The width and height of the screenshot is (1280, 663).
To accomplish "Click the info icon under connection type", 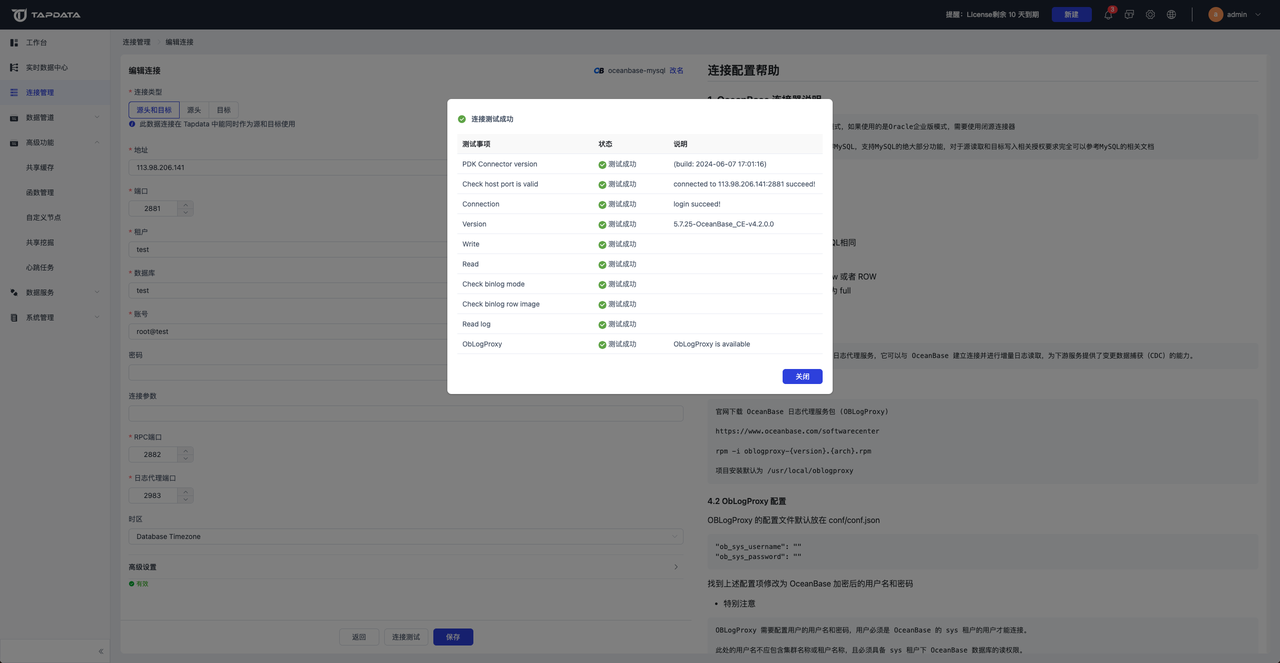I will point(132,124).
